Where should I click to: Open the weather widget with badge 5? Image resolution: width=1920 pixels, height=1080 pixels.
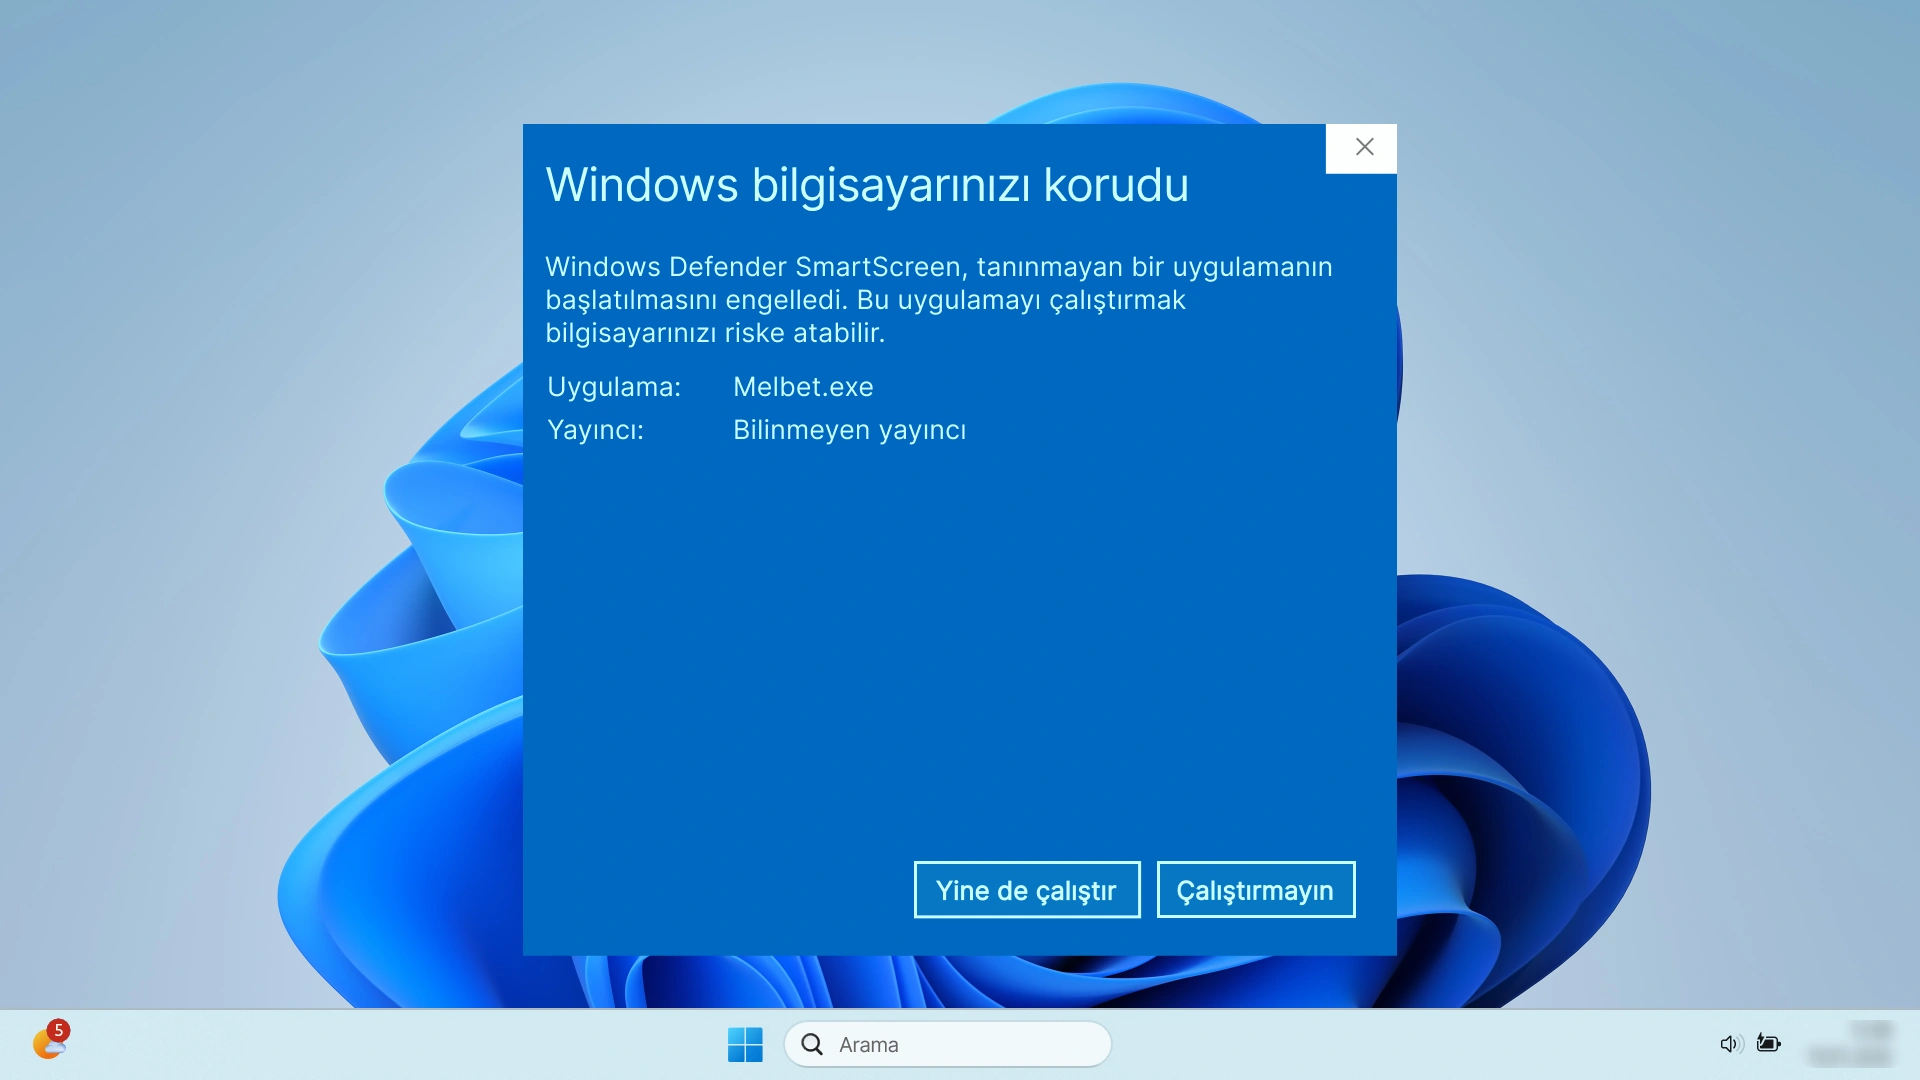point(50,1041)
